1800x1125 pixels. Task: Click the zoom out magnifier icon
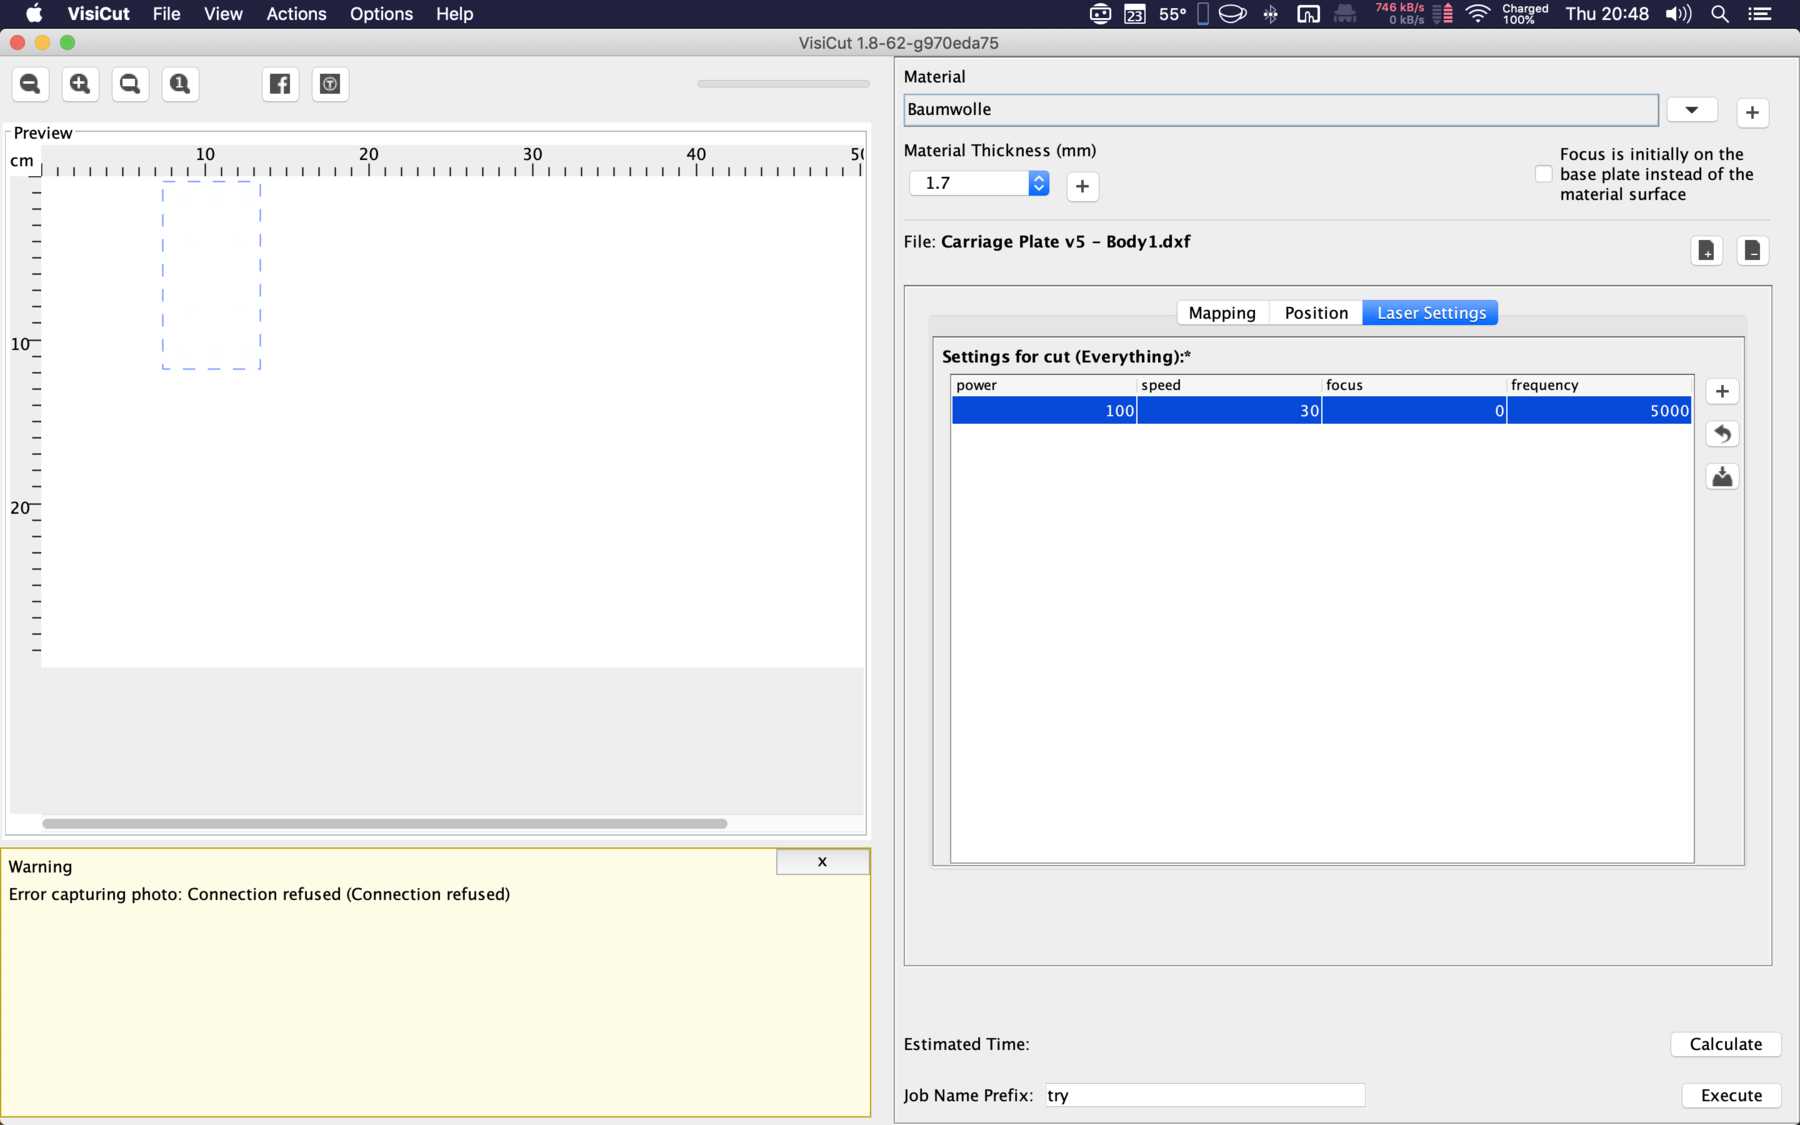tap(30, 84)
